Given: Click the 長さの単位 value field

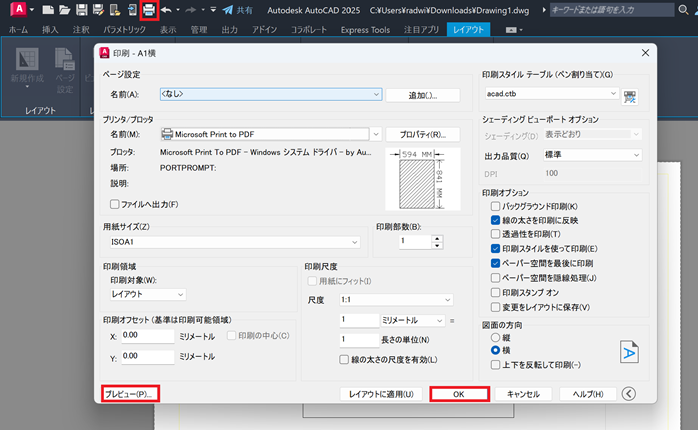Looking at the screenshot, I should pos(359,340).
